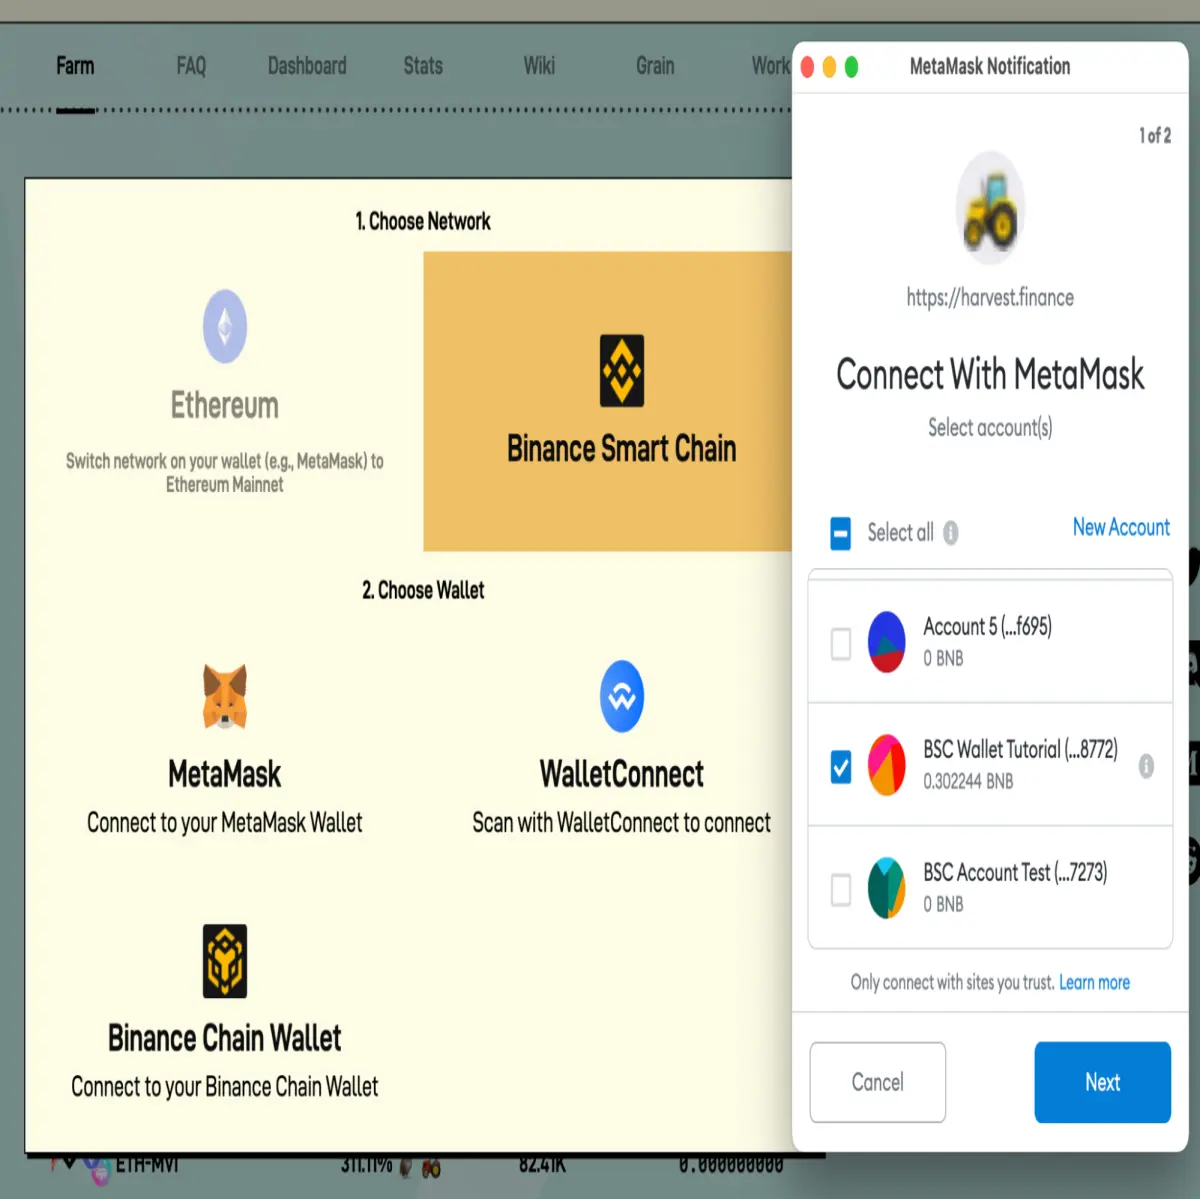The height and width of the screenshot is (1200, 1200).
Task: Switch to the Dashboard tab
Action: 307,66
